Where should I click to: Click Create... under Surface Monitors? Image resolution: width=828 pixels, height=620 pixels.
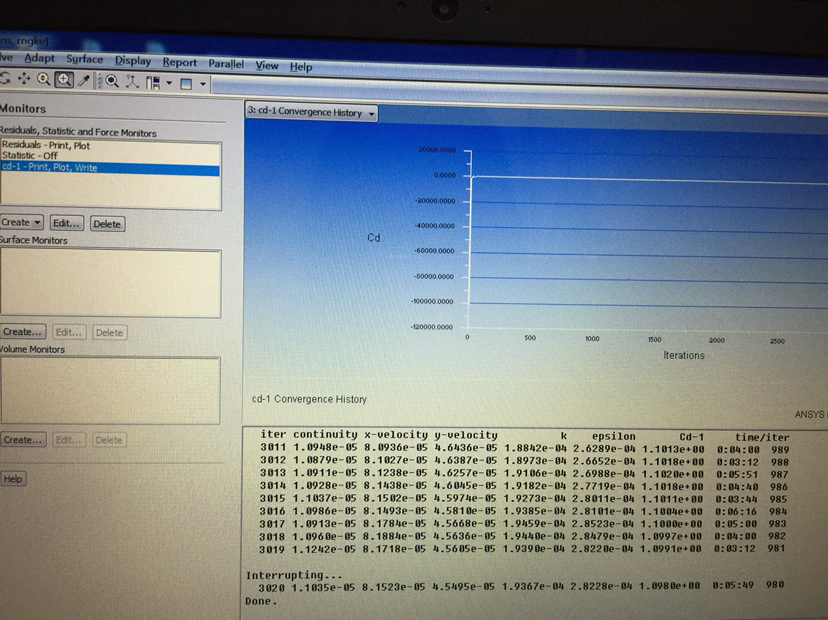pyautogui.click(x=23, y=332)
